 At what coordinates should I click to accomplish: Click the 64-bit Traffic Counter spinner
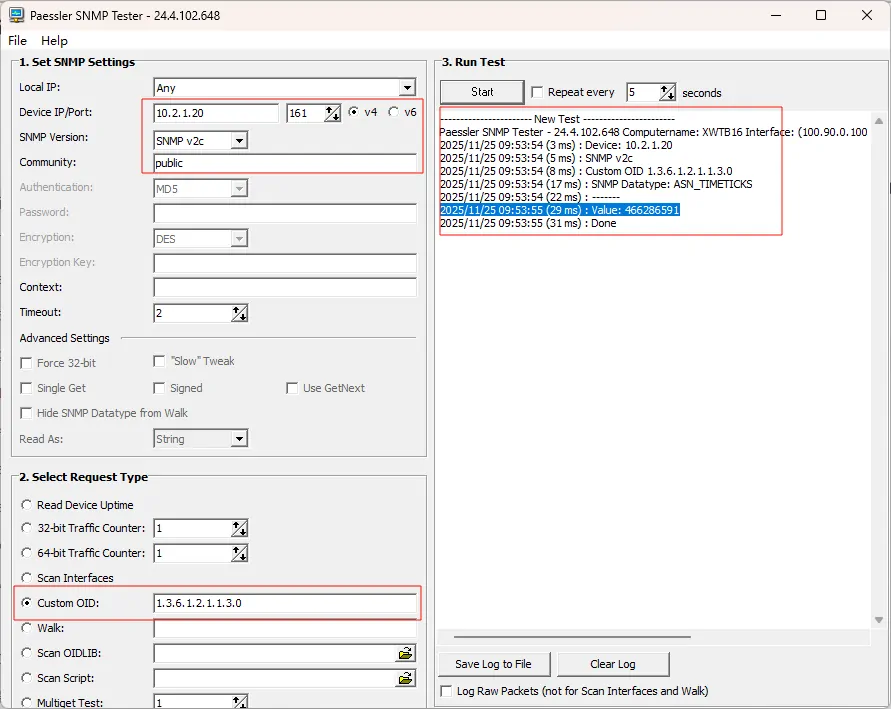239,553
